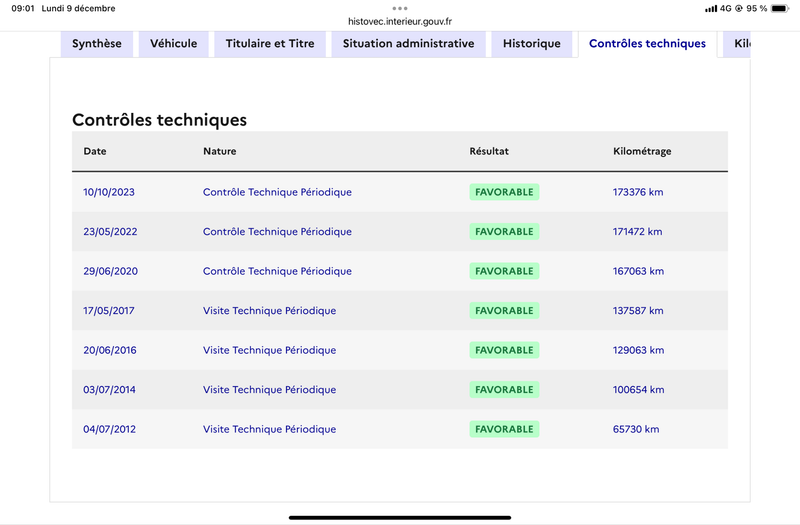Click FAVORABLE badge for 20/06/2016

pyautogui.click(x=504, y=351)
